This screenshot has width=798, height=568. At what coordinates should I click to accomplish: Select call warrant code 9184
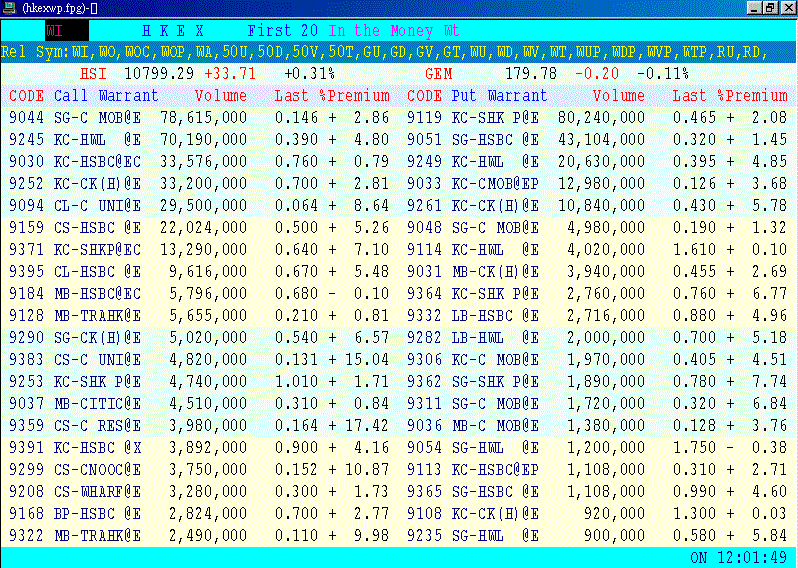[26, 294]
